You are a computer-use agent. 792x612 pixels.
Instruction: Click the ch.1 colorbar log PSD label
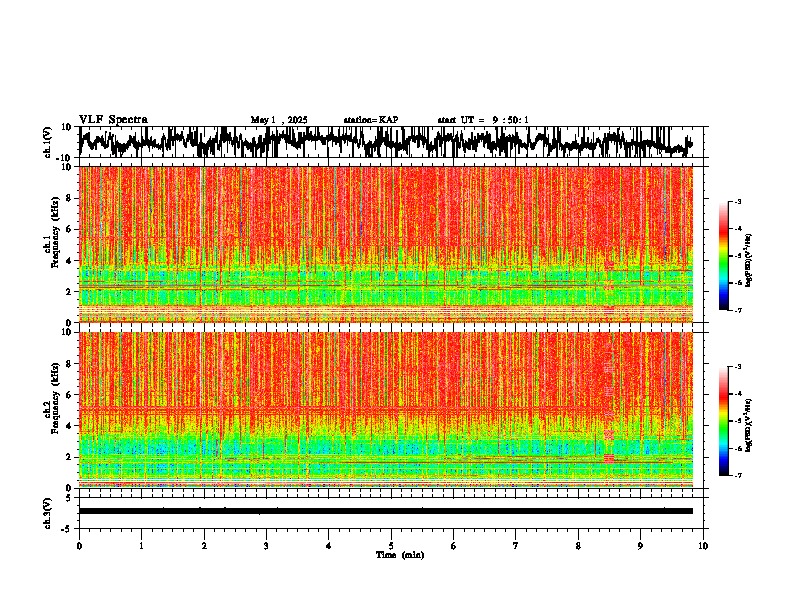[x=749, y=261]
